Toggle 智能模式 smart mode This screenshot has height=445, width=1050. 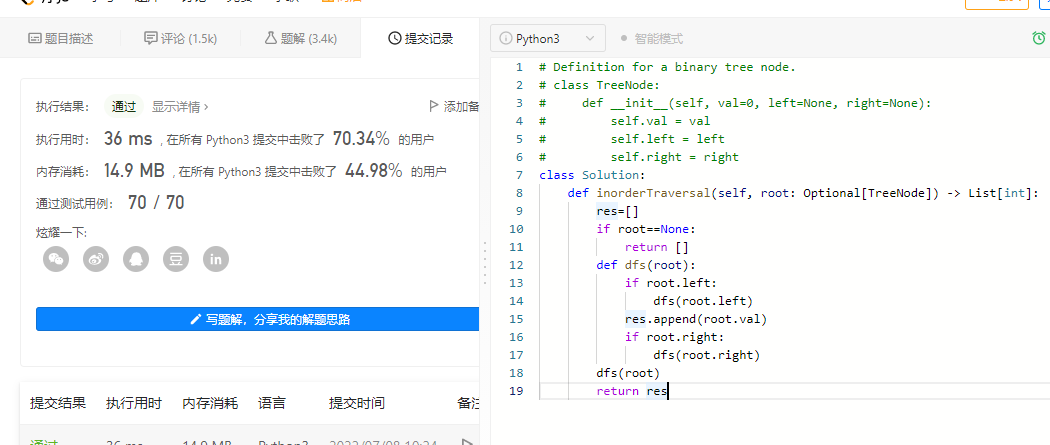pyautogui.click(x=652, y=39)
